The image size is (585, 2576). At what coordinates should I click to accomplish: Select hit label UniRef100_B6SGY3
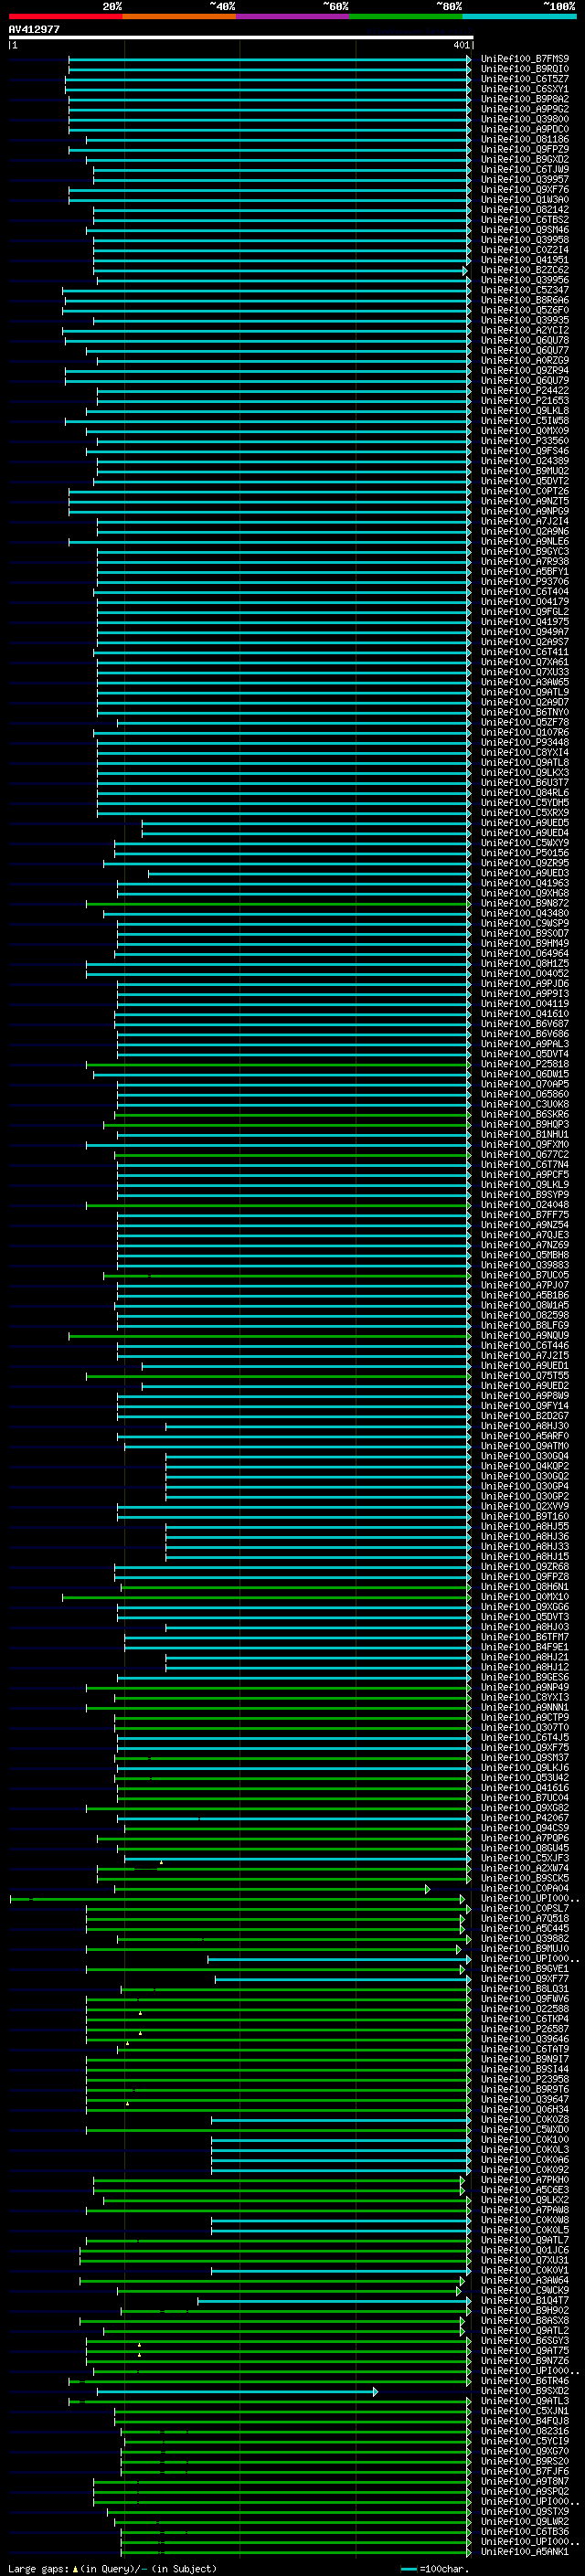tap(524, 2341)
